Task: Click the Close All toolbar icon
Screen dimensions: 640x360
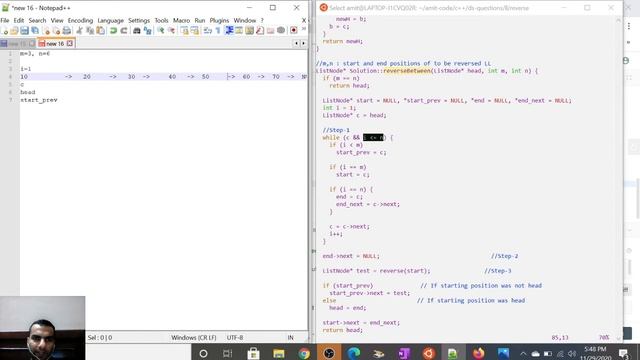Action: coord(56,31)
